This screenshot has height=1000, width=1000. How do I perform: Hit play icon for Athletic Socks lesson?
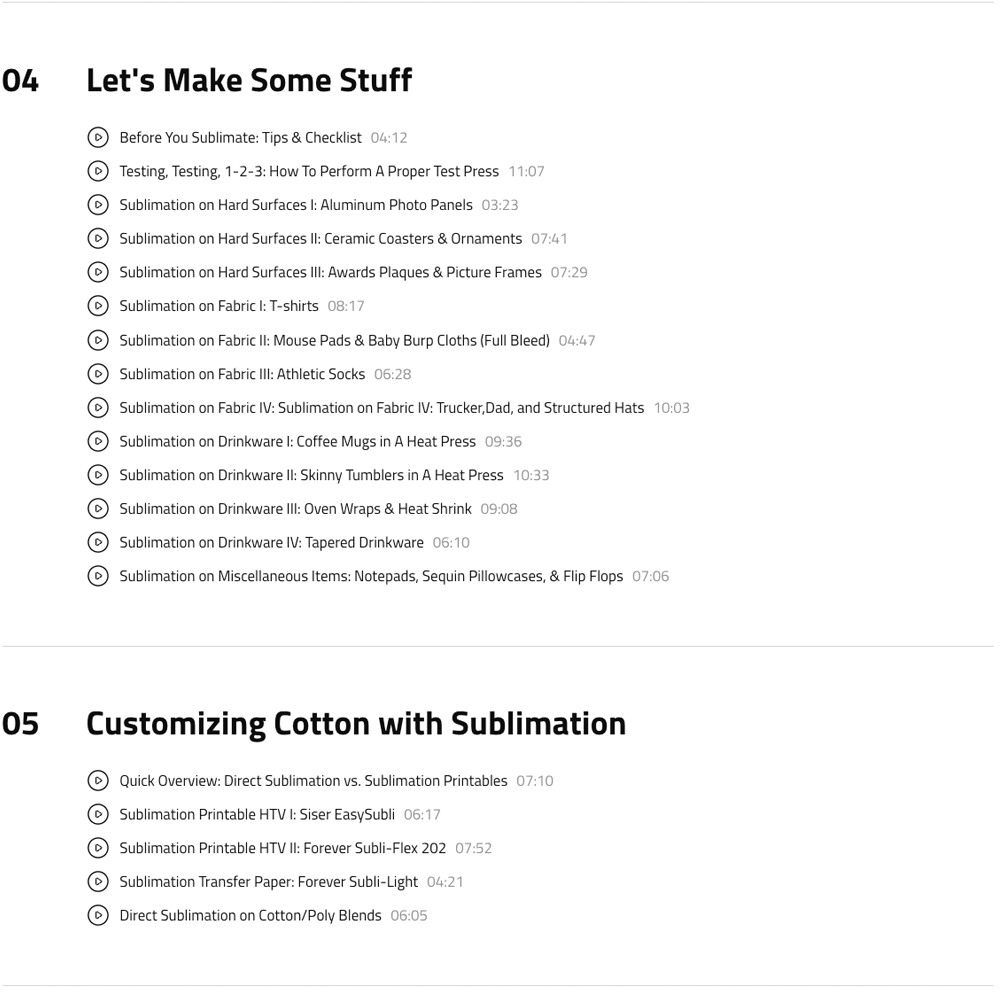click(98, 374)
